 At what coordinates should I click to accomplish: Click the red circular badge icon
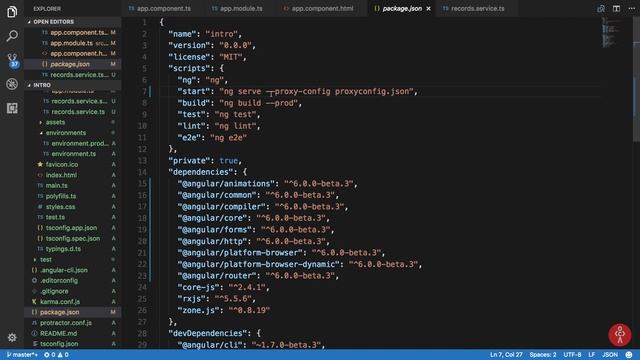[x=620, y=335]
